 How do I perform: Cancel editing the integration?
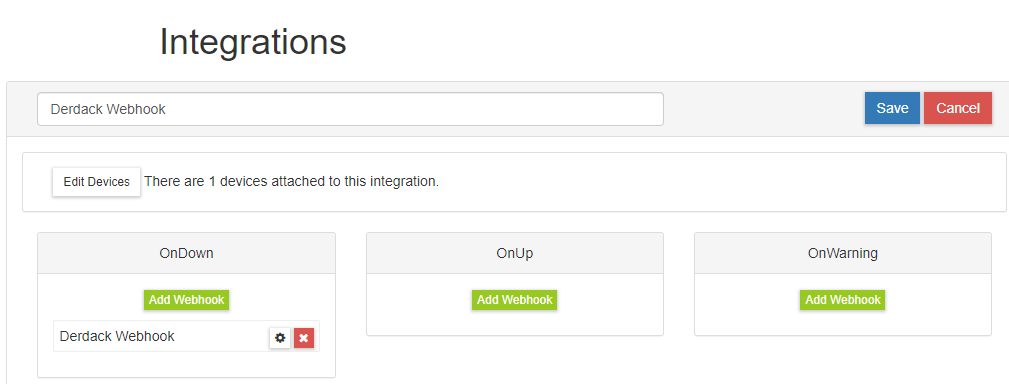pos(958,108)
